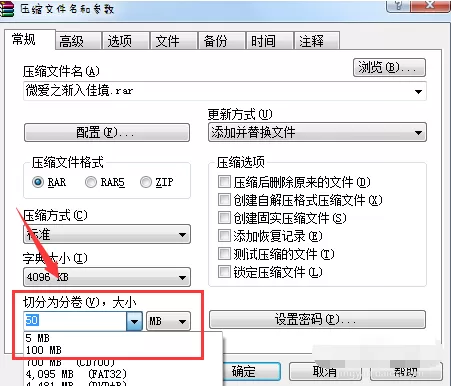Viewport: 451px width, 386px height.
Task: Choose 100 MB from volume size list
Action: tap(123, 350)
